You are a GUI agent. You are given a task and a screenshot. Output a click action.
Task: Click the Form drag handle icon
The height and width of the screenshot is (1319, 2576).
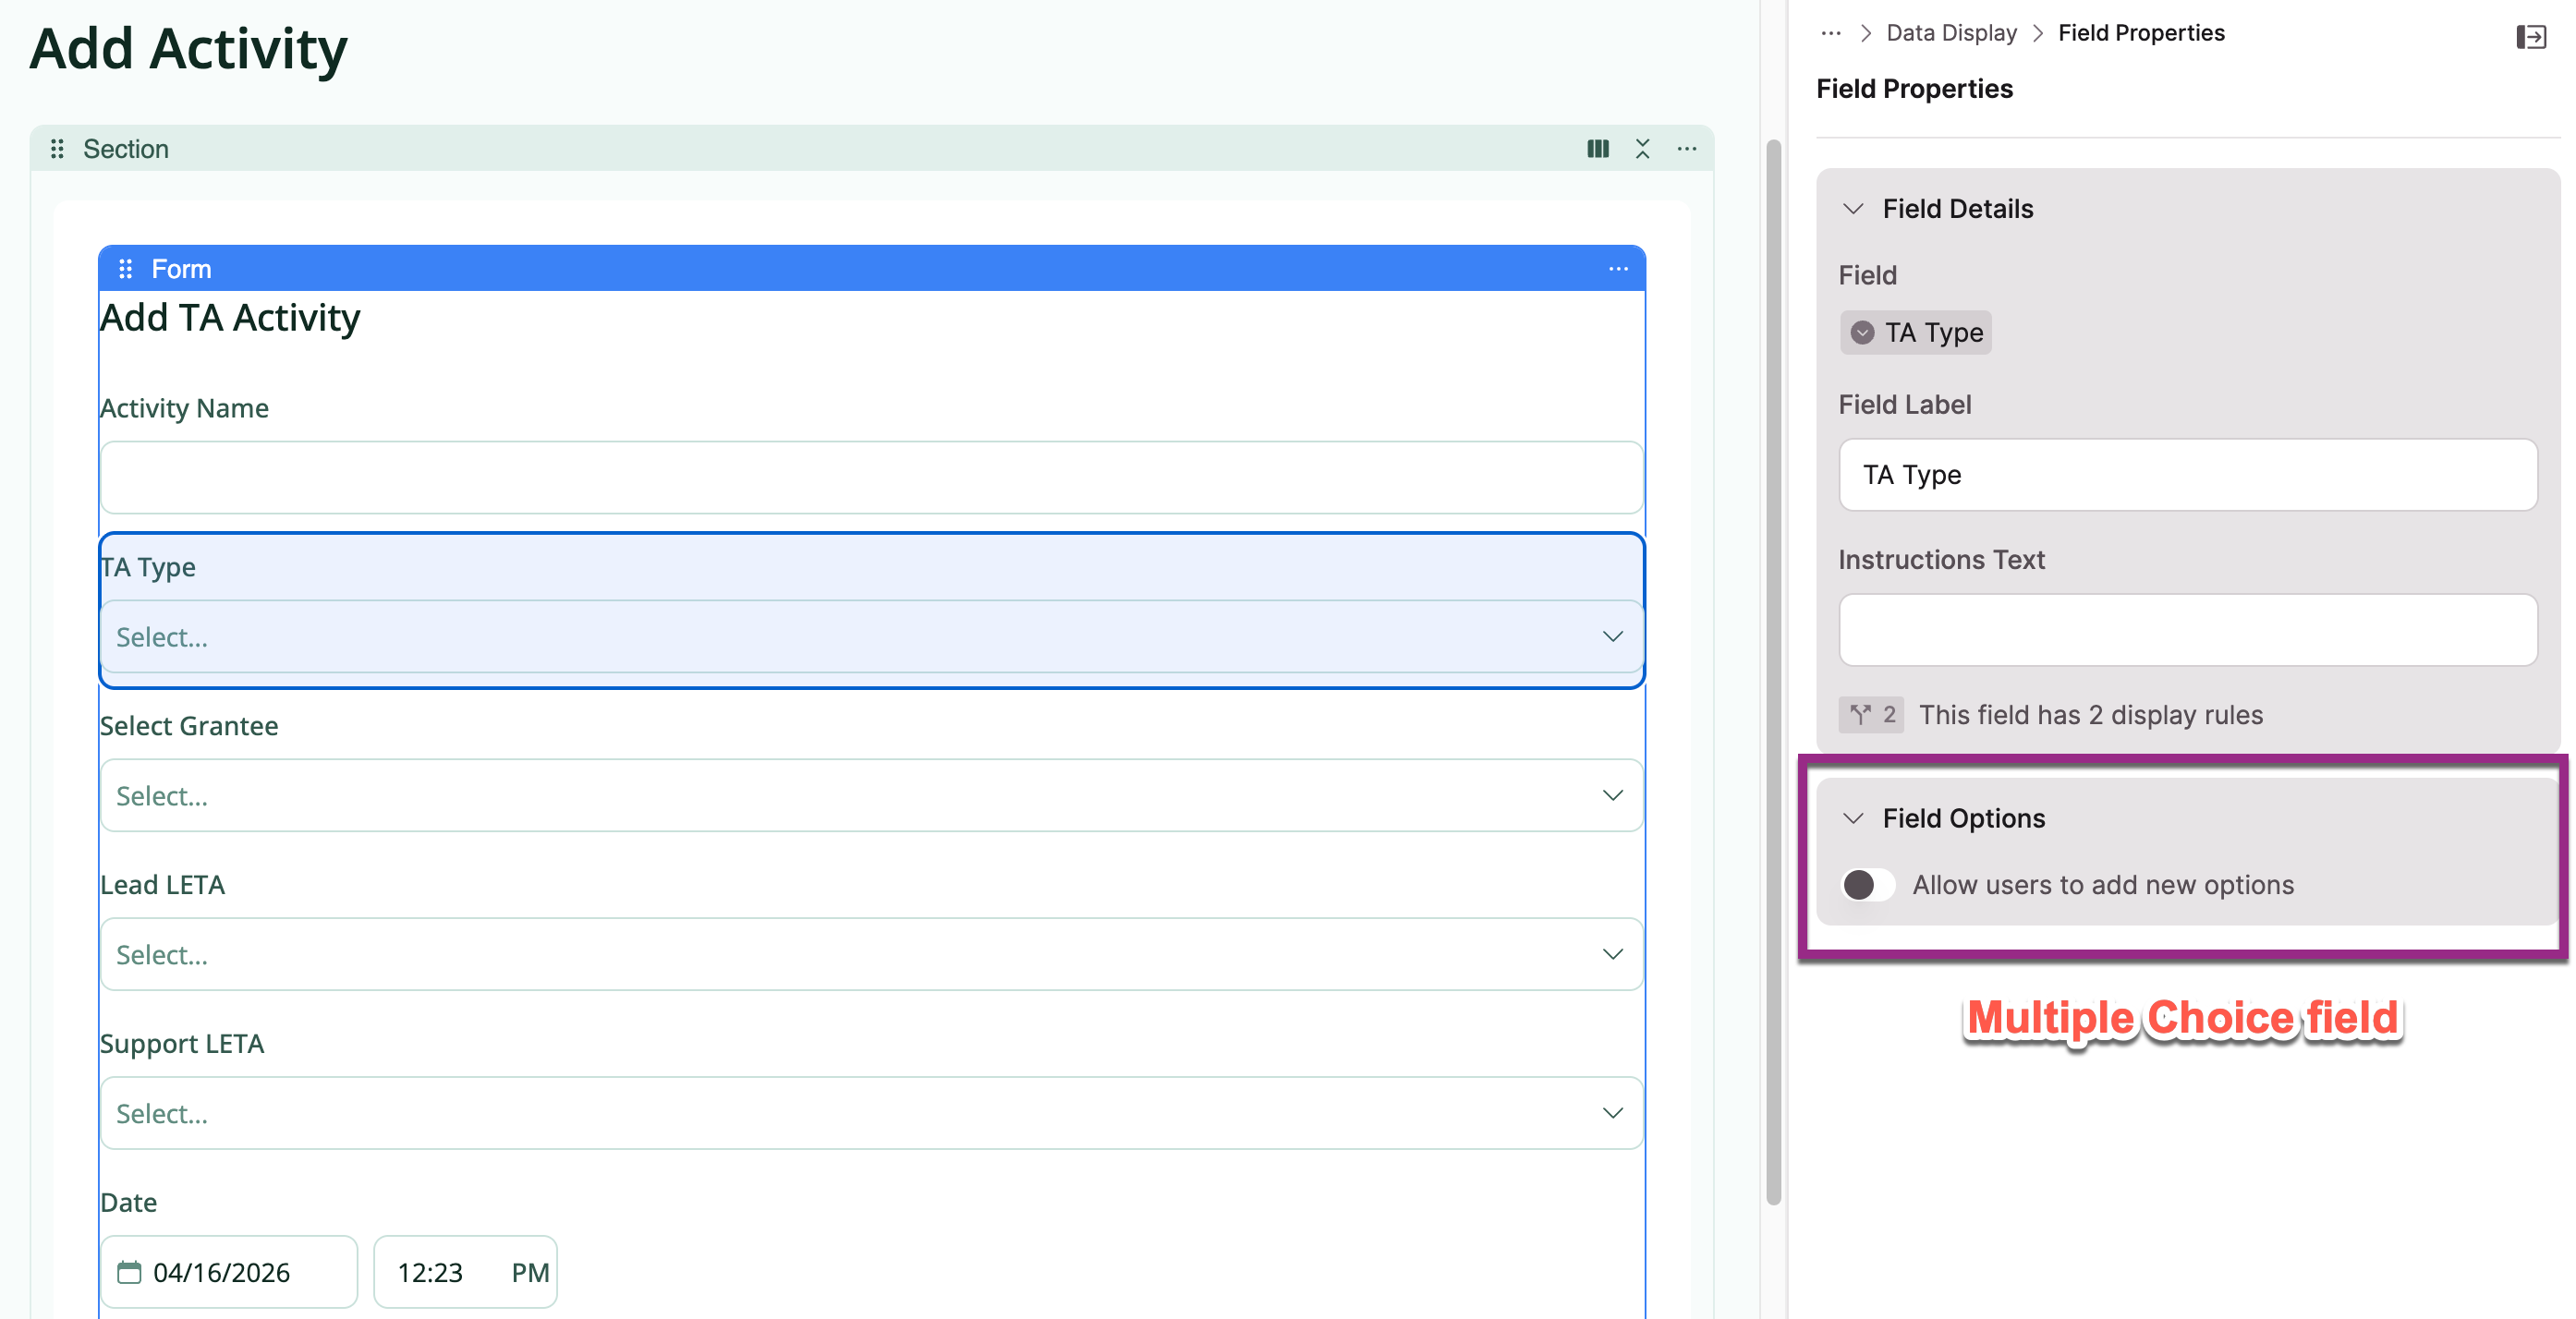[x=125, y=269]
